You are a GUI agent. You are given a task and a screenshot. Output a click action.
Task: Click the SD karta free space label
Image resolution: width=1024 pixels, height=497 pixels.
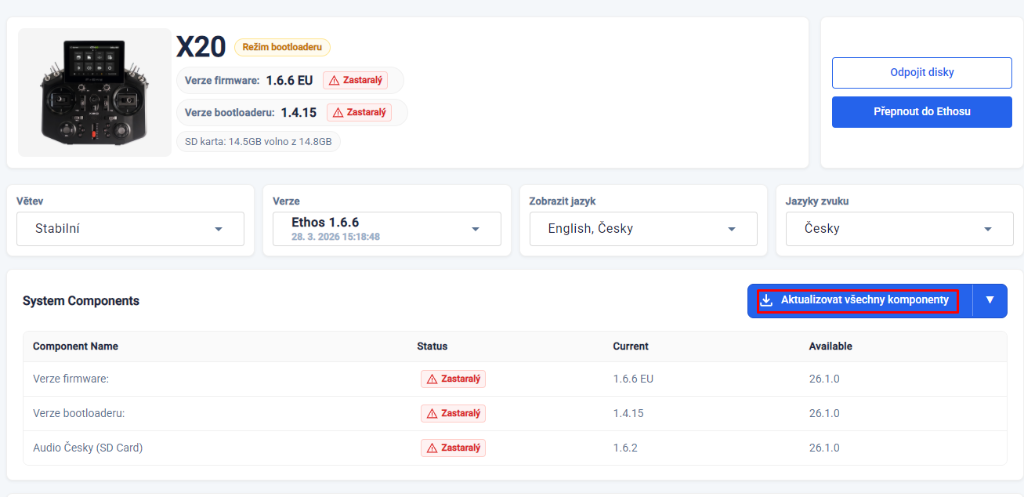pyautogui.click(x=259, y=141)
